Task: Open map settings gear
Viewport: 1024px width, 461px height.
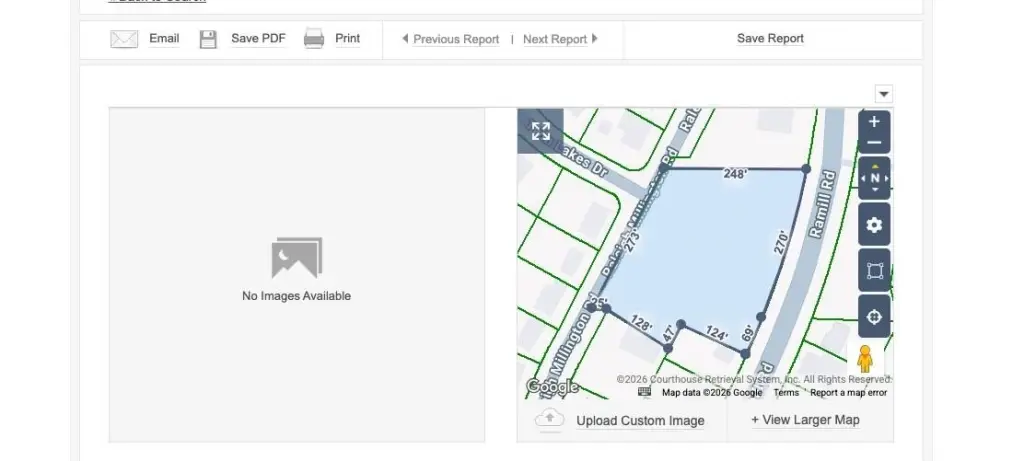Action: (874, 225)
